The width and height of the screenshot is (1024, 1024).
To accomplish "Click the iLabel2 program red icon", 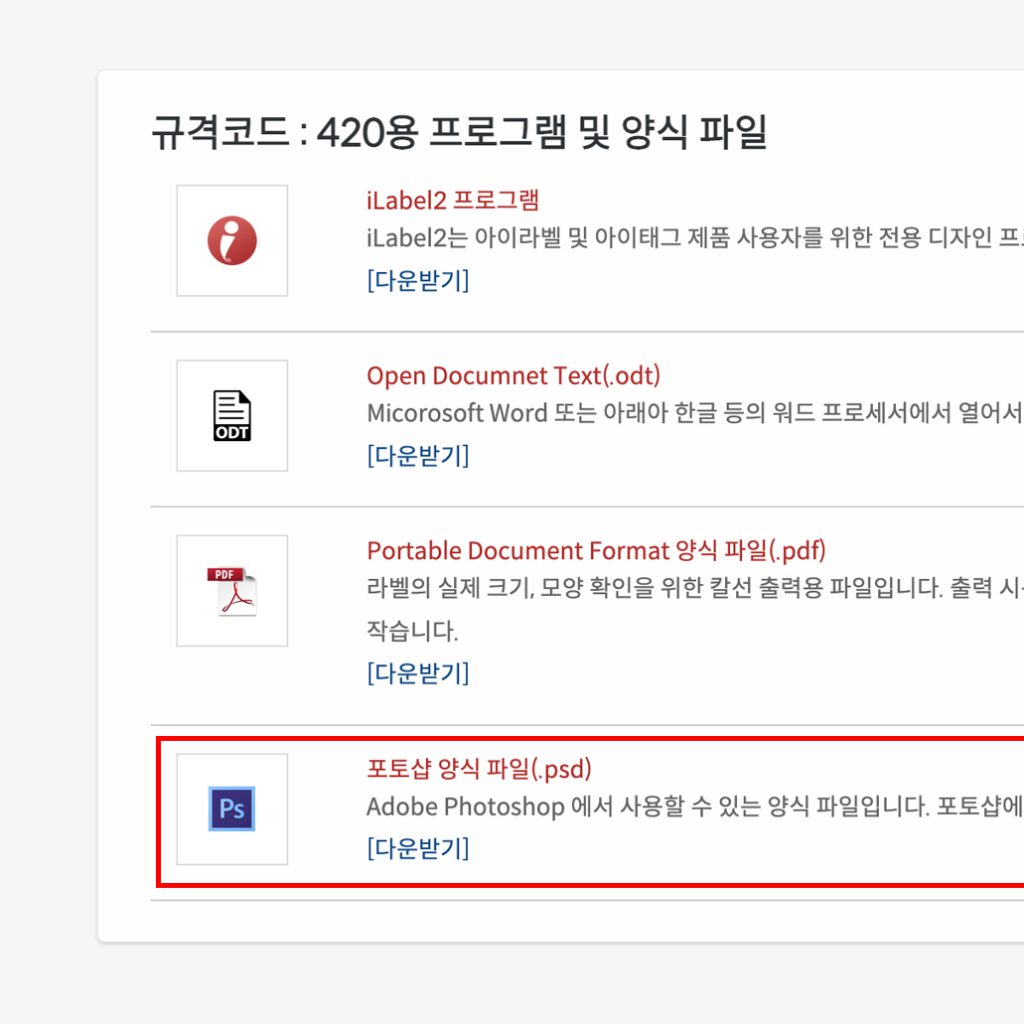I will click(x=232, y=240).
